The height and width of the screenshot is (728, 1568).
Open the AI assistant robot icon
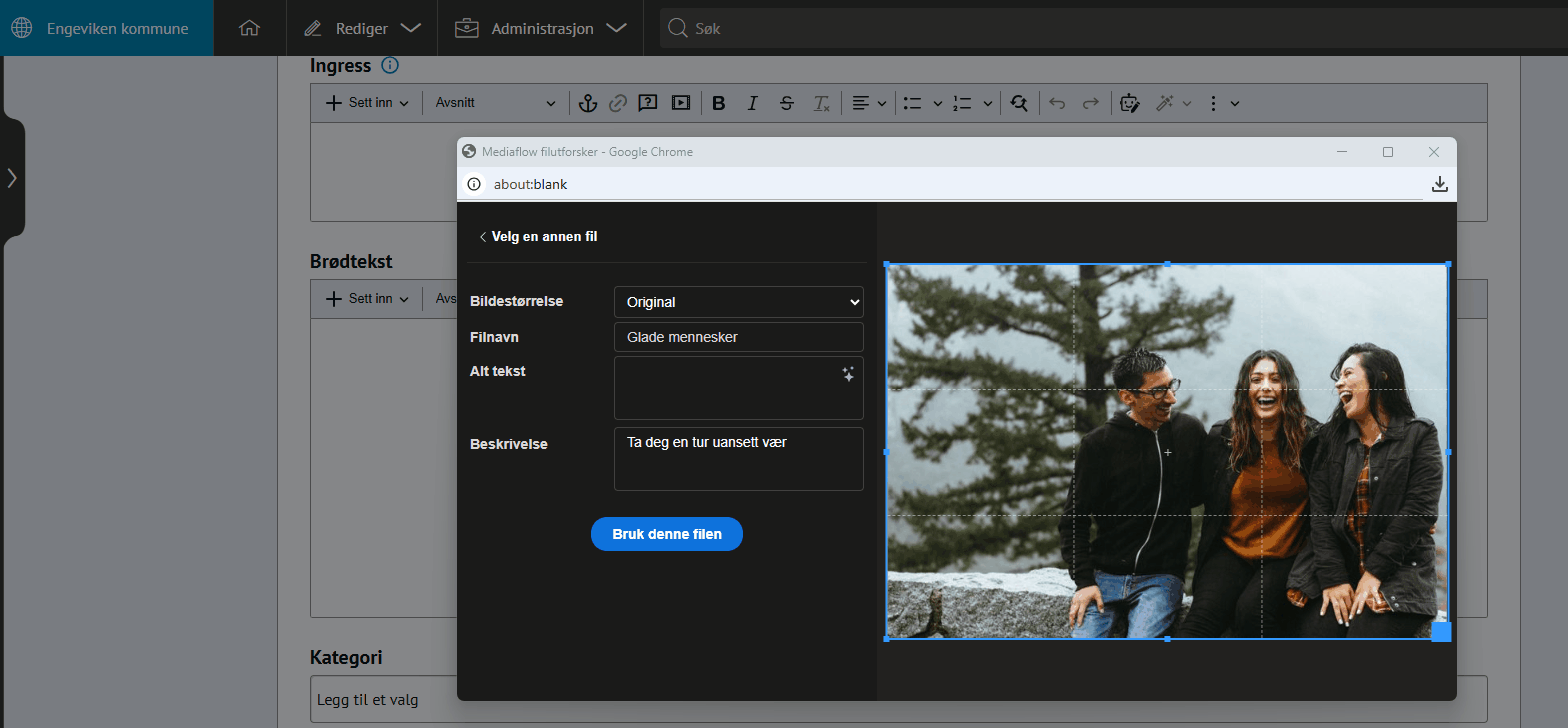tap(1130, 103)
